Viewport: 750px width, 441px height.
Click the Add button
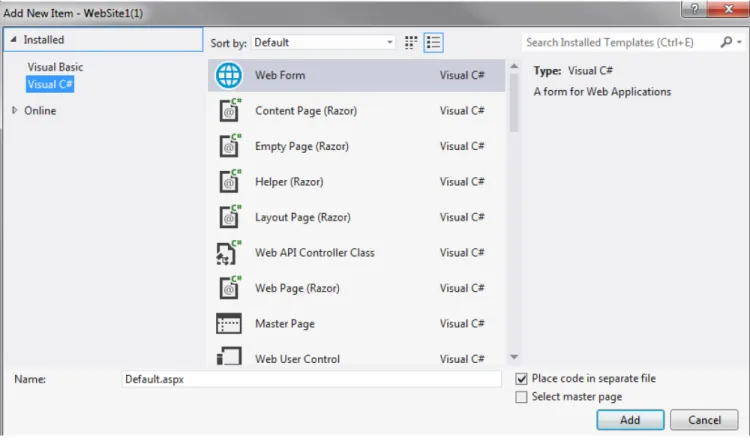(630, 420)
